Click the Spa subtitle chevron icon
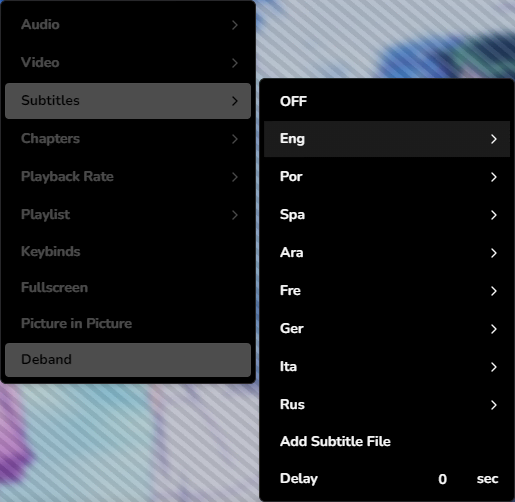Viewport: 515px width, 502px height. (x=494, y=215)
